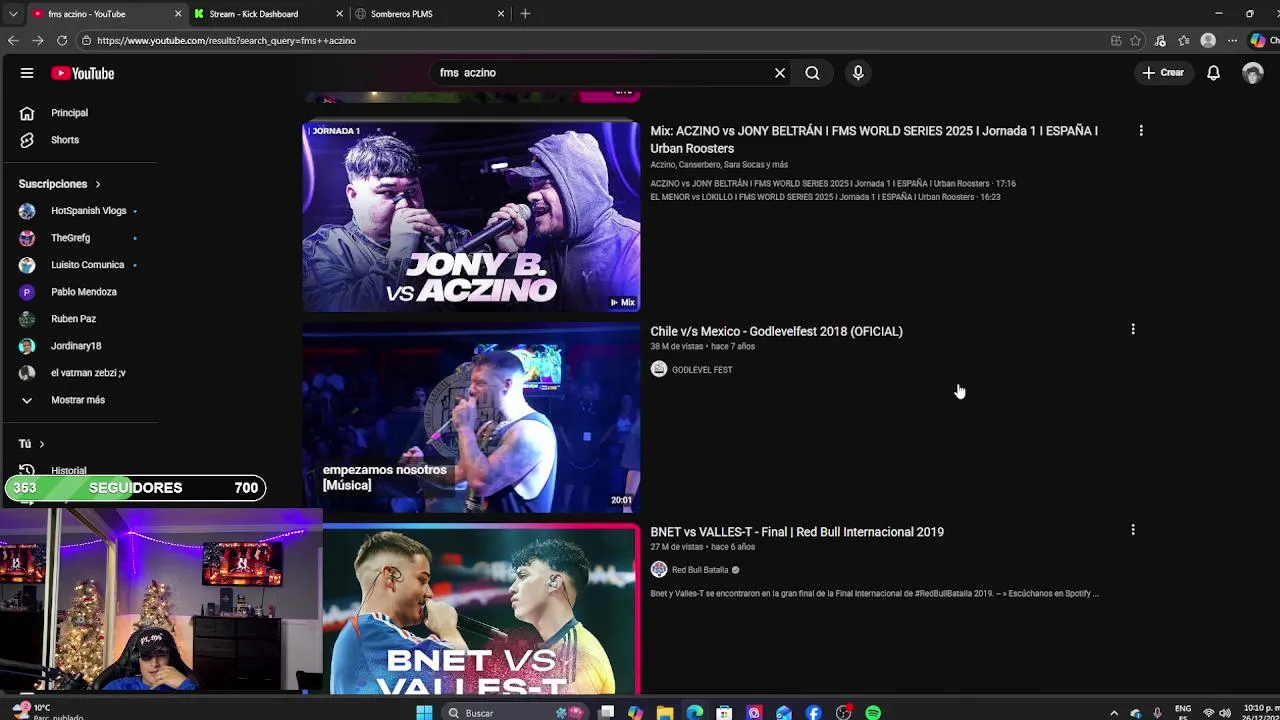Open the Chile v/s Mexico Godlevelfest thumbnail

(471, 417)
